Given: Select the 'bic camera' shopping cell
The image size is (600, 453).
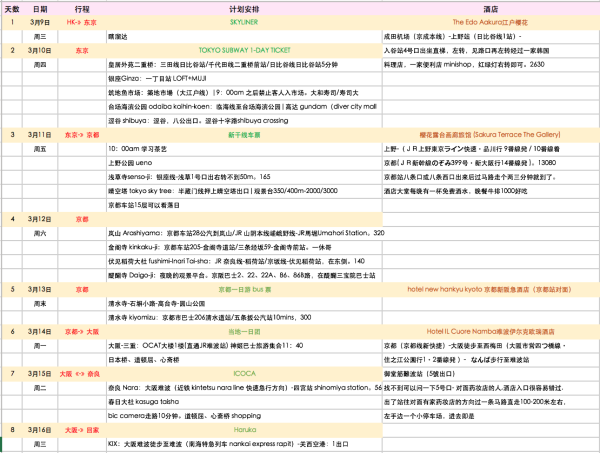Looking at the screenshot, I should [244, 416].
